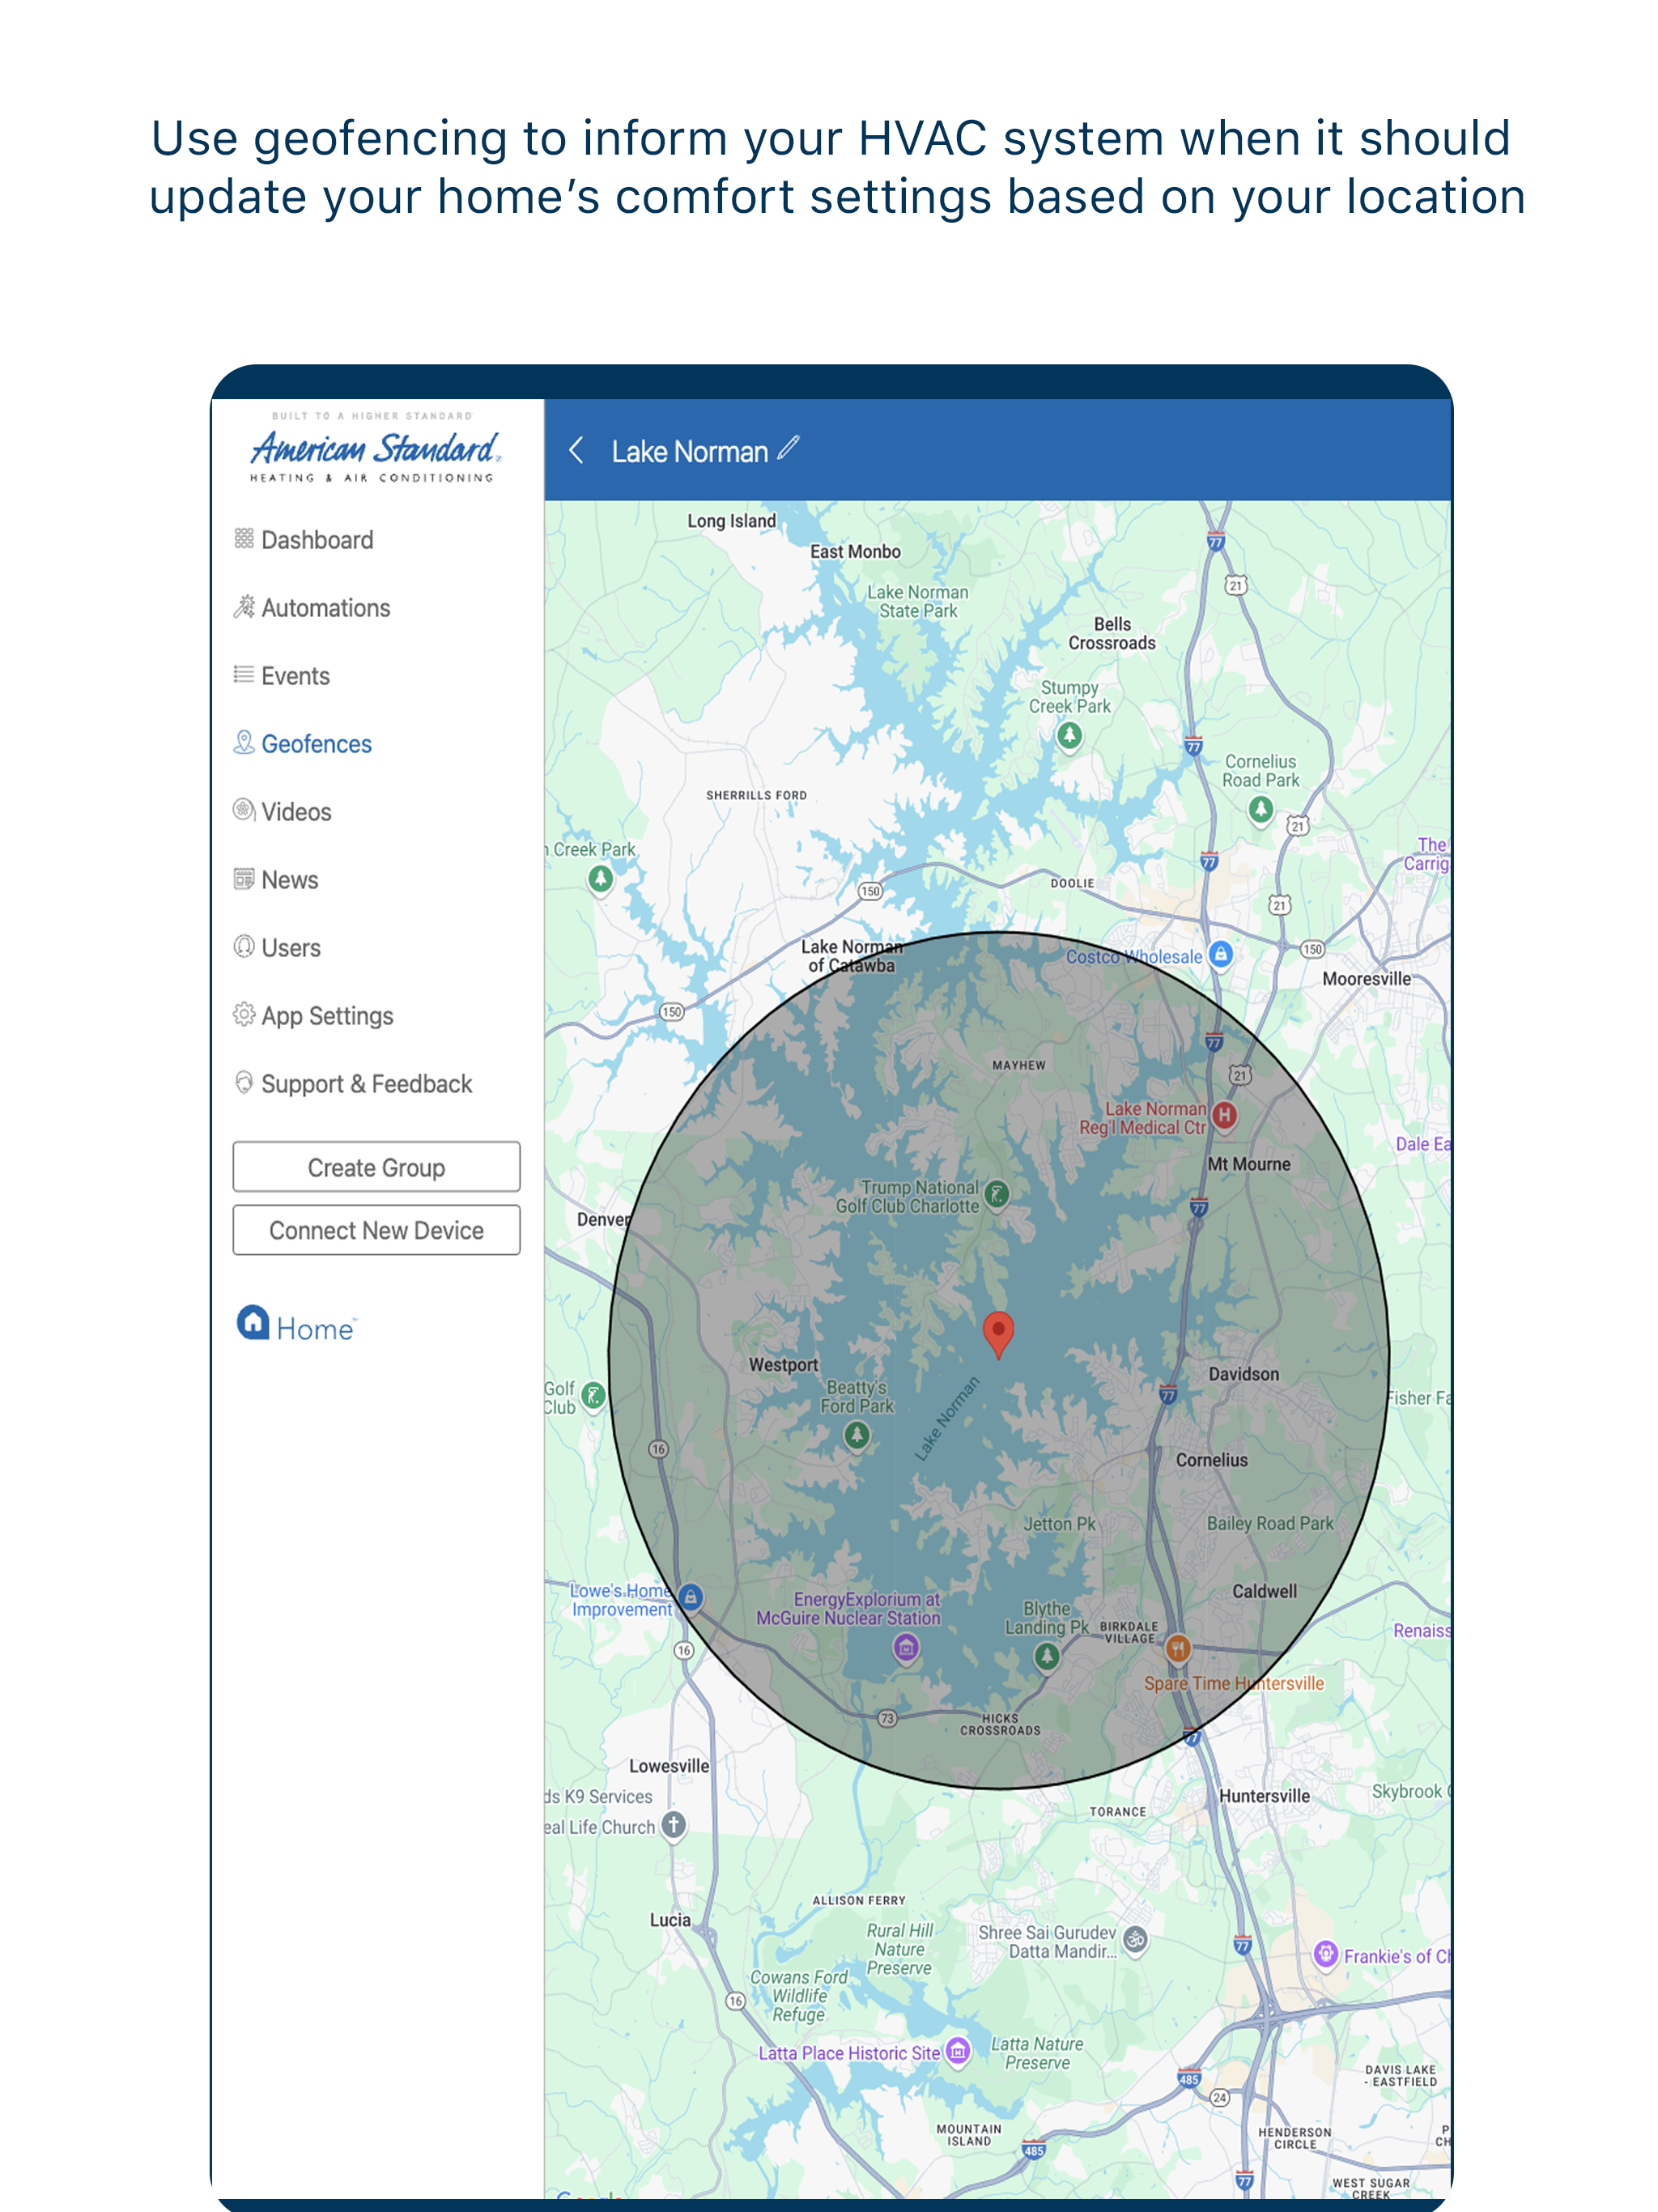Click the Dashboard grid icon
The image size is (1658, 2212).
tap(243, 539)
